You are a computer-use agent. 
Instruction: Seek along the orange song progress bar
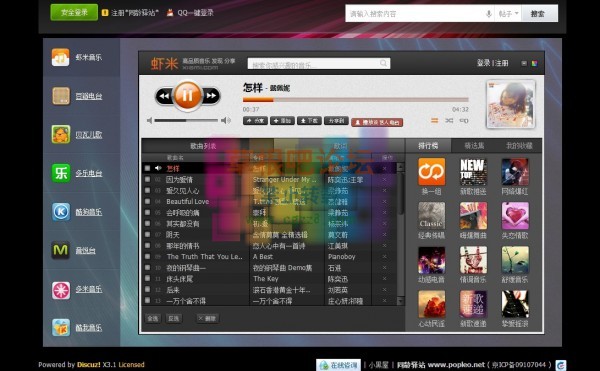(x=355, y=100)
